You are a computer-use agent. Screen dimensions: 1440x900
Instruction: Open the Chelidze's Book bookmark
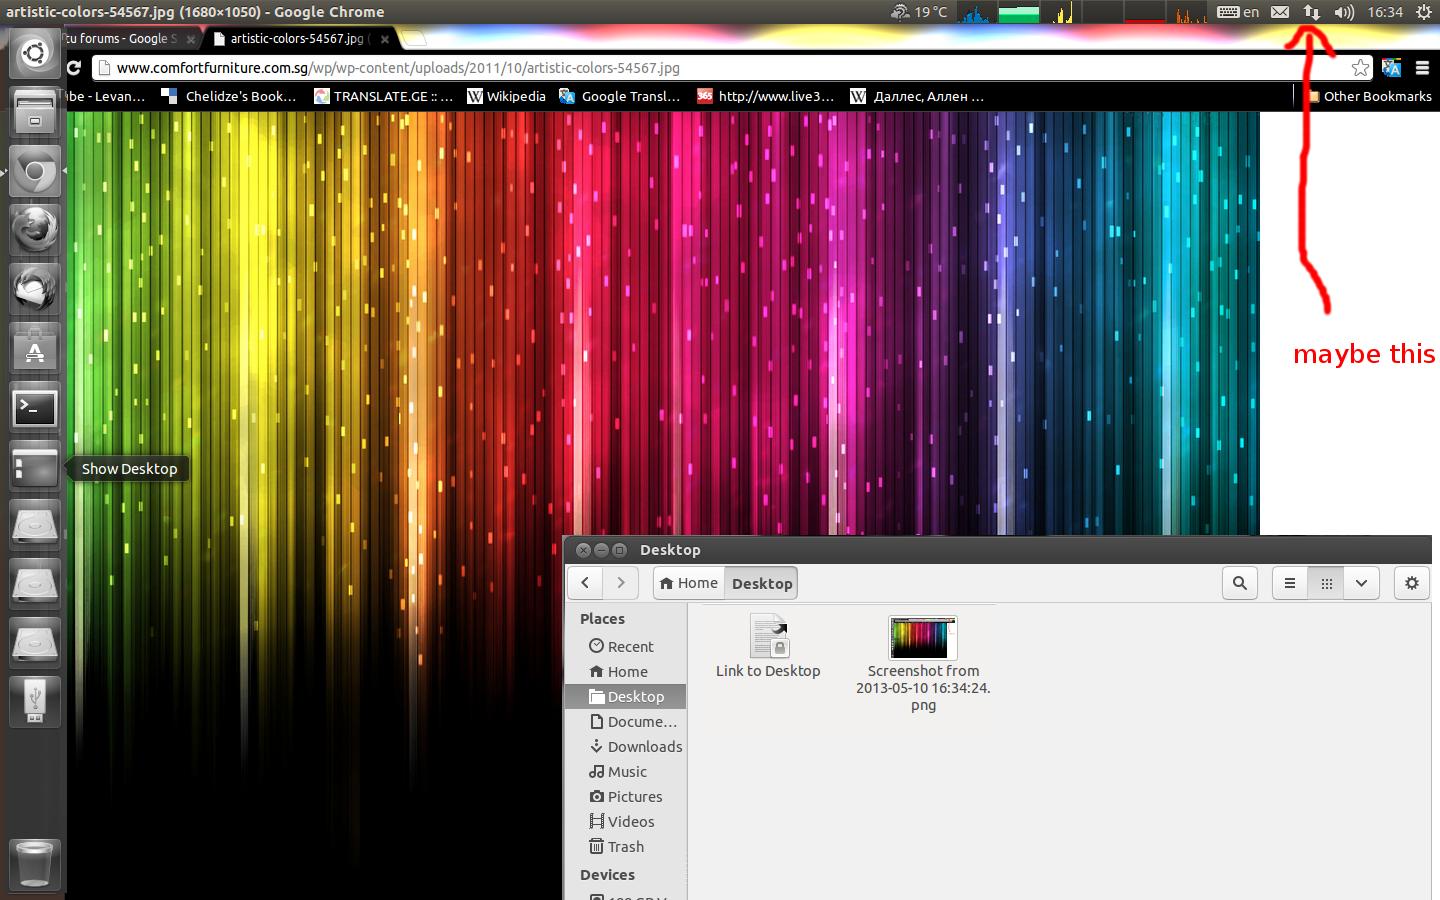(230, 96)
